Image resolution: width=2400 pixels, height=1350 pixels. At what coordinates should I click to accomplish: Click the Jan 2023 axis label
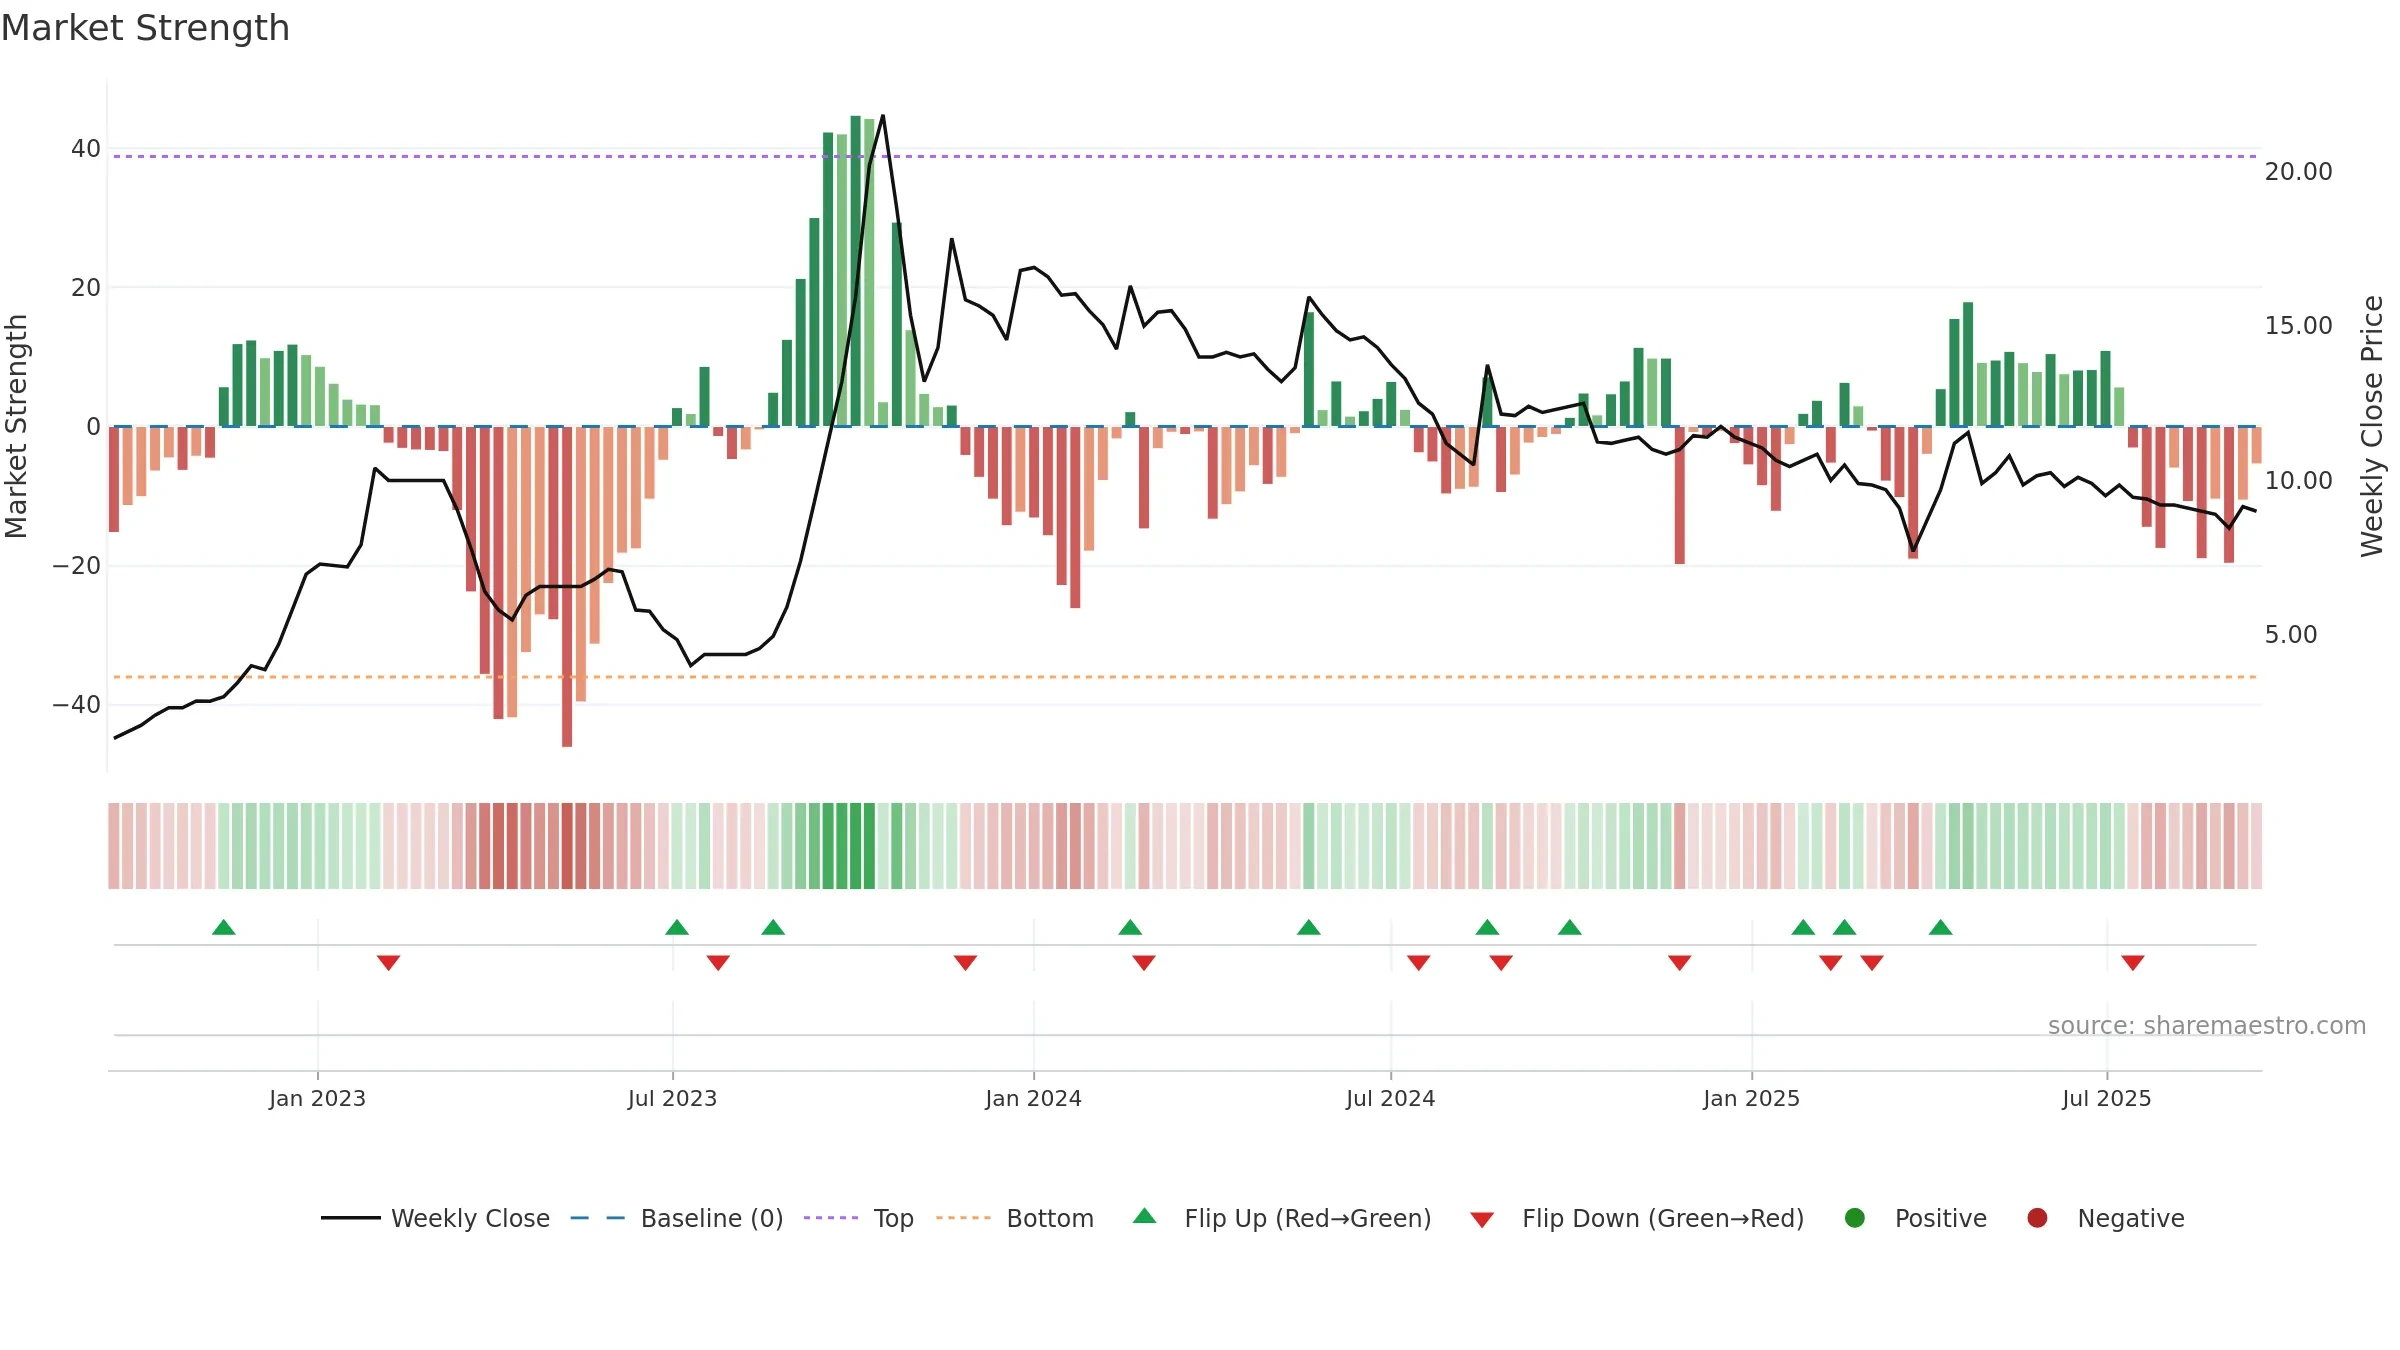(318, 1099)
